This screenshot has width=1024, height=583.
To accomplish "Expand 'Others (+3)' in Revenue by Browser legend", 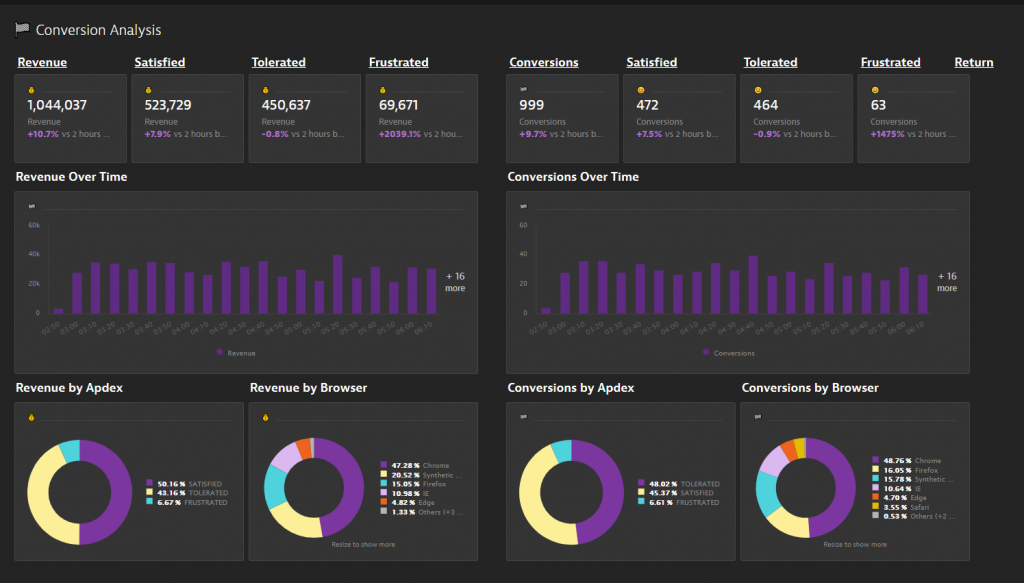I will (x=438, y=512).
